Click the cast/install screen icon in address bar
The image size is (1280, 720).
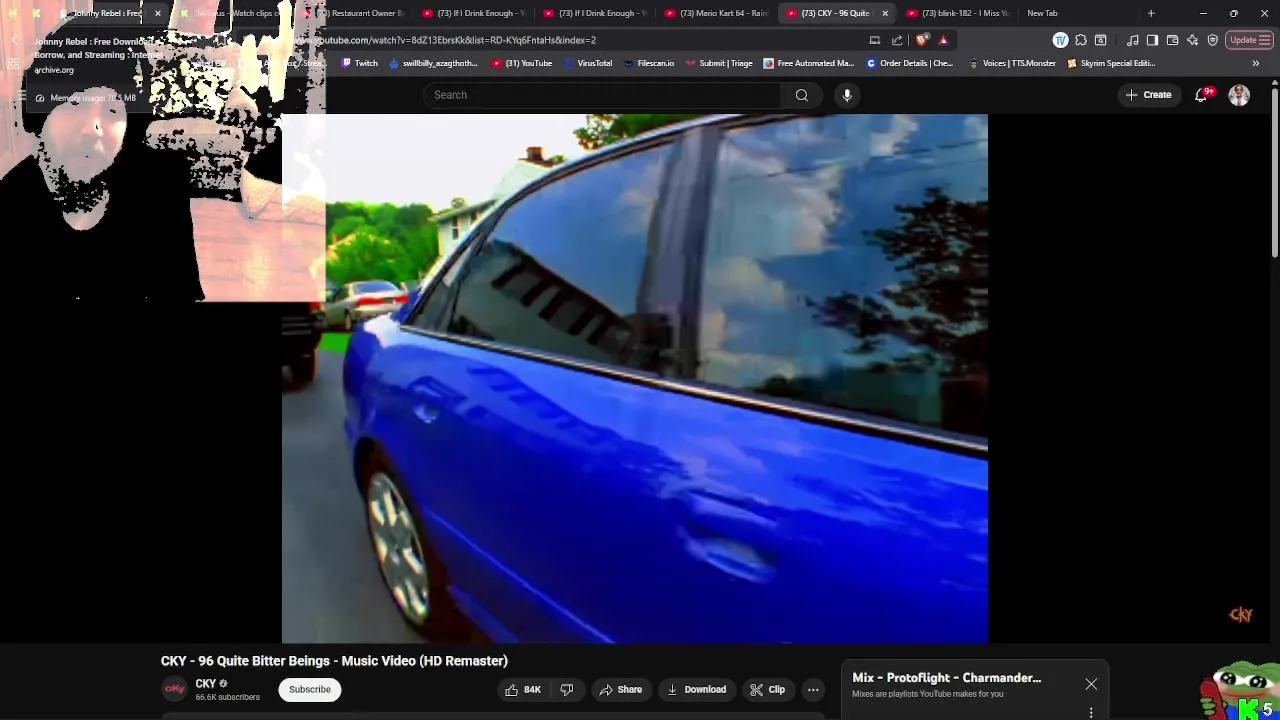875,40
